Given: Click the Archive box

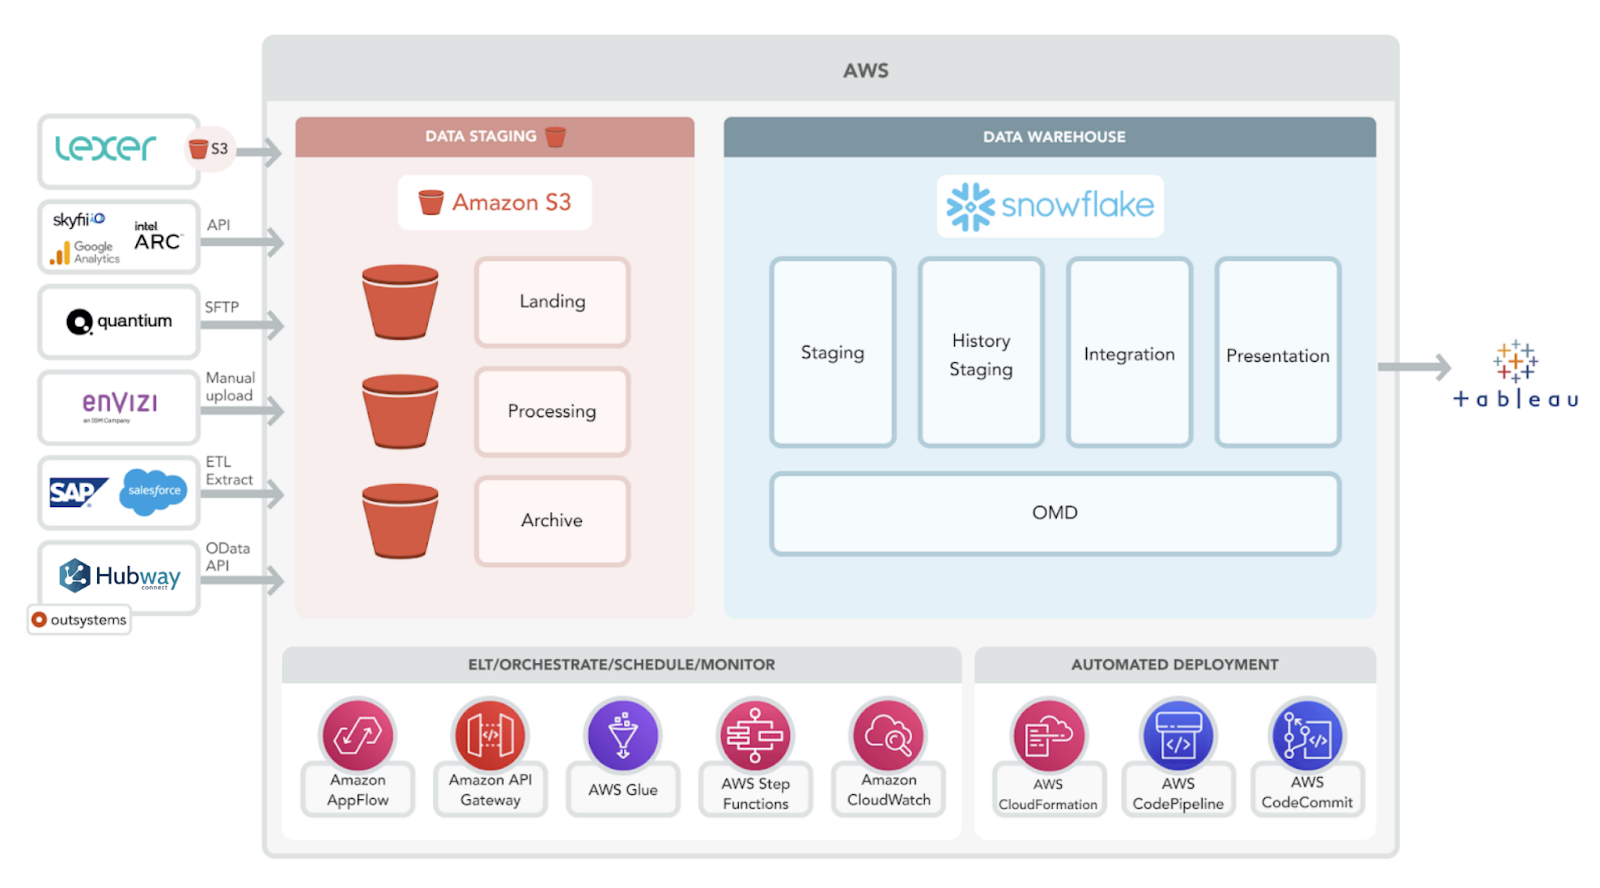Looking at the screenshot, I should tap(552, 520).
